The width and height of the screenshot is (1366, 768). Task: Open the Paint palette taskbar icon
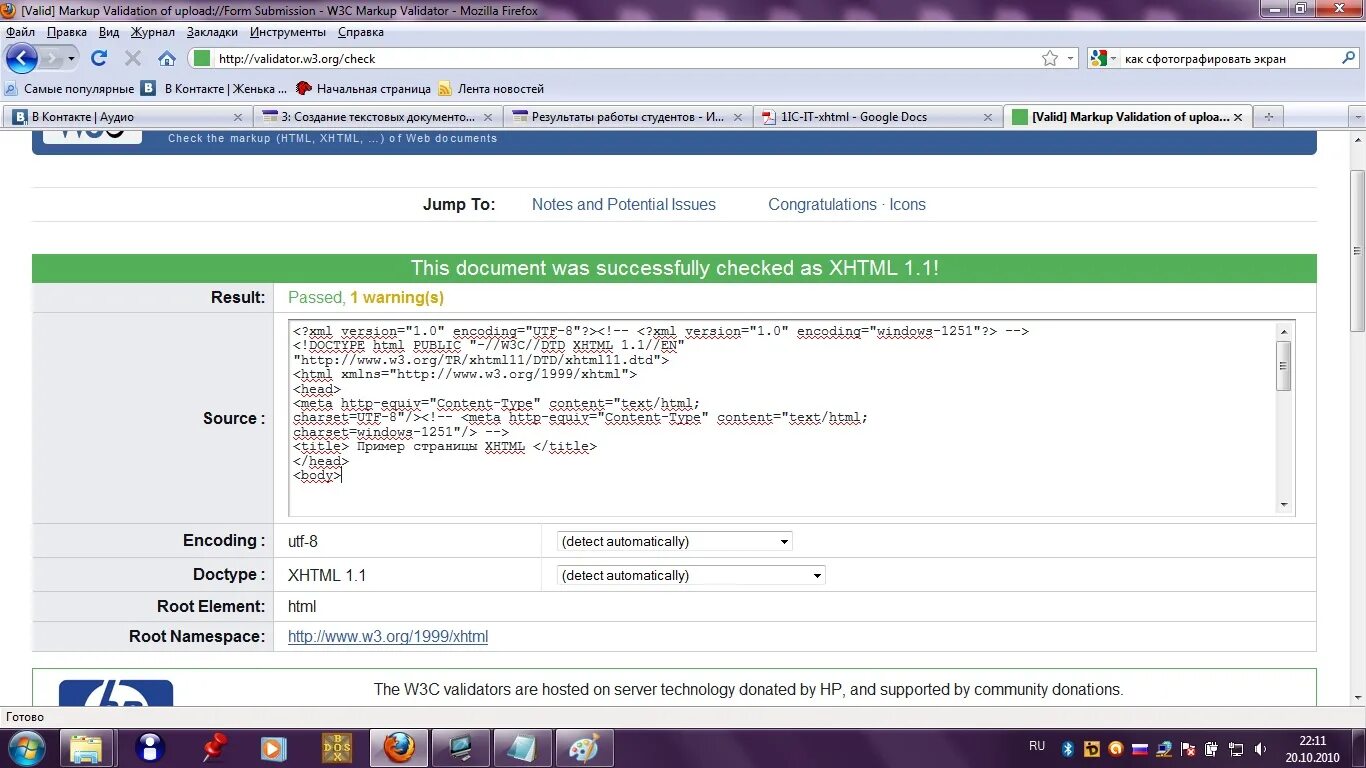[583, 748]
